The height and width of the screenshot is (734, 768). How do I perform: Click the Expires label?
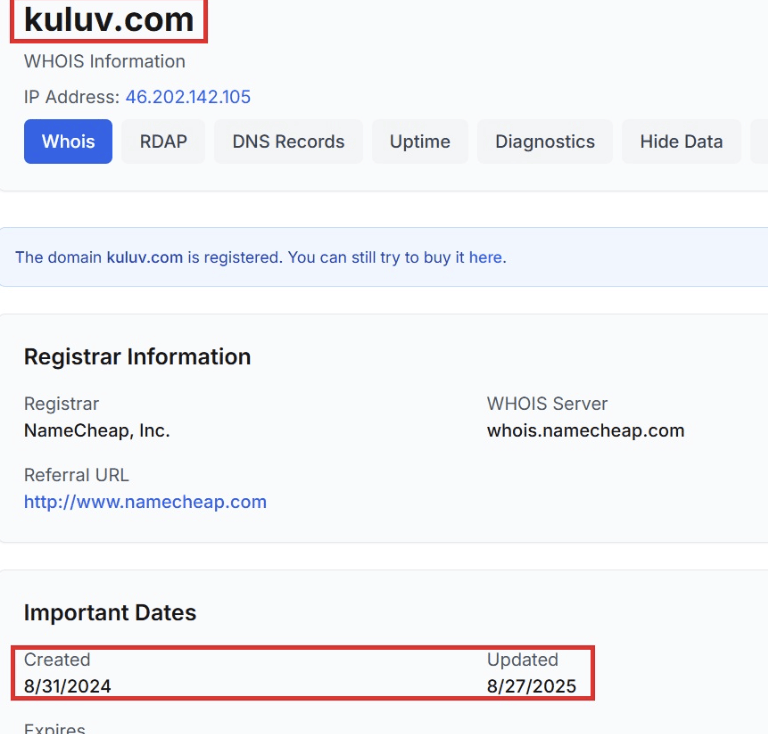pos(55,728)
